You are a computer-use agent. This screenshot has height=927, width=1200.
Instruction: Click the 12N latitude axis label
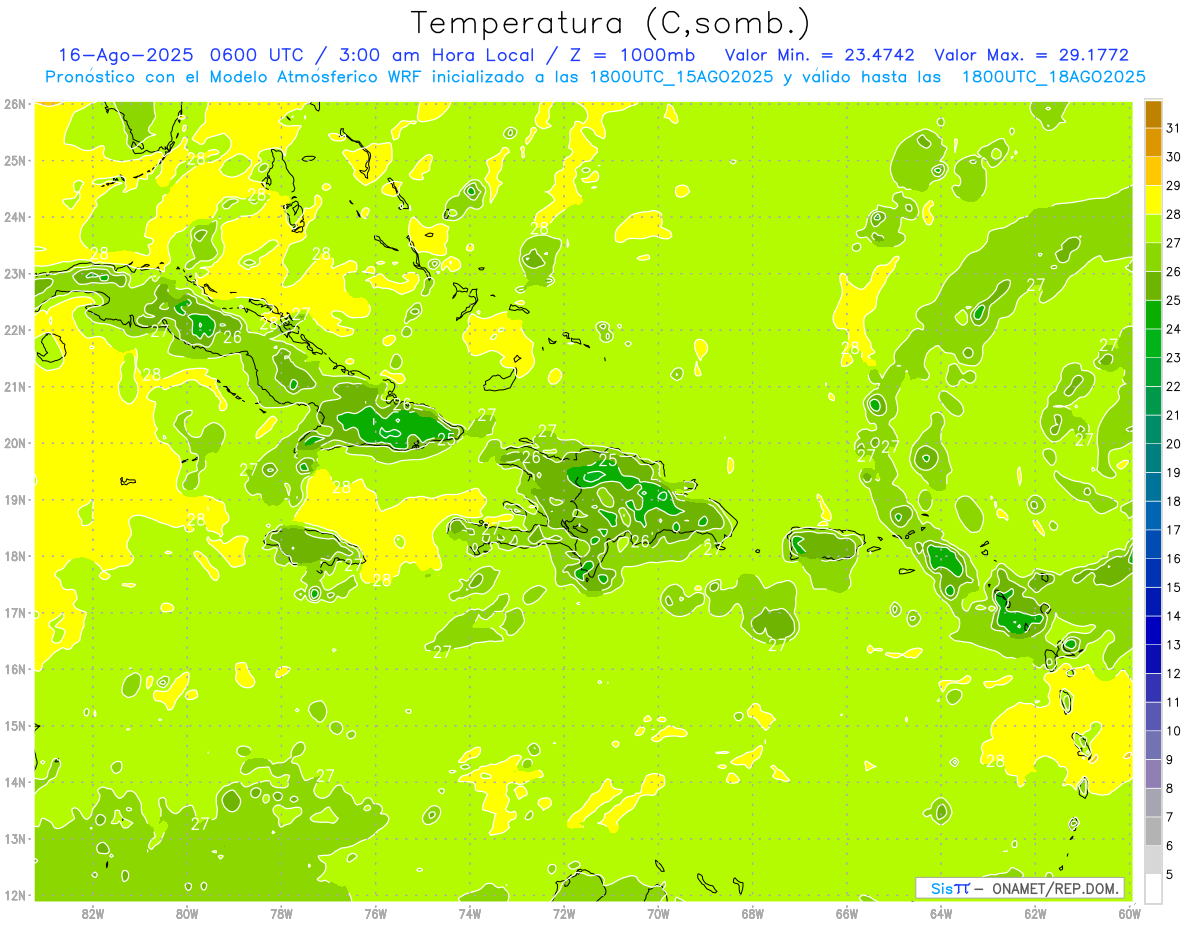coord(15,895)
